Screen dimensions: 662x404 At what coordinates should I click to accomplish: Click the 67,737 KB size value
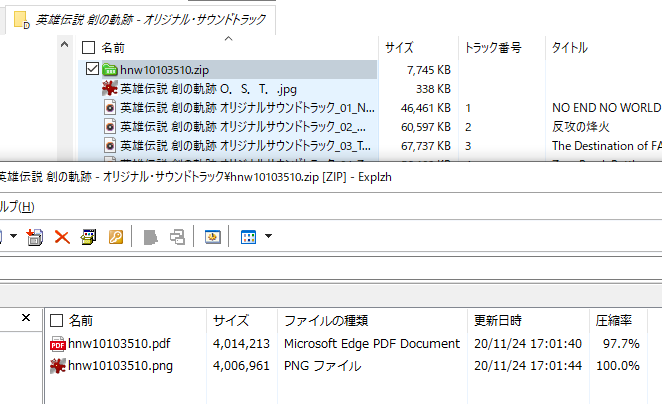pyautogui.click(x=426, y=146)
